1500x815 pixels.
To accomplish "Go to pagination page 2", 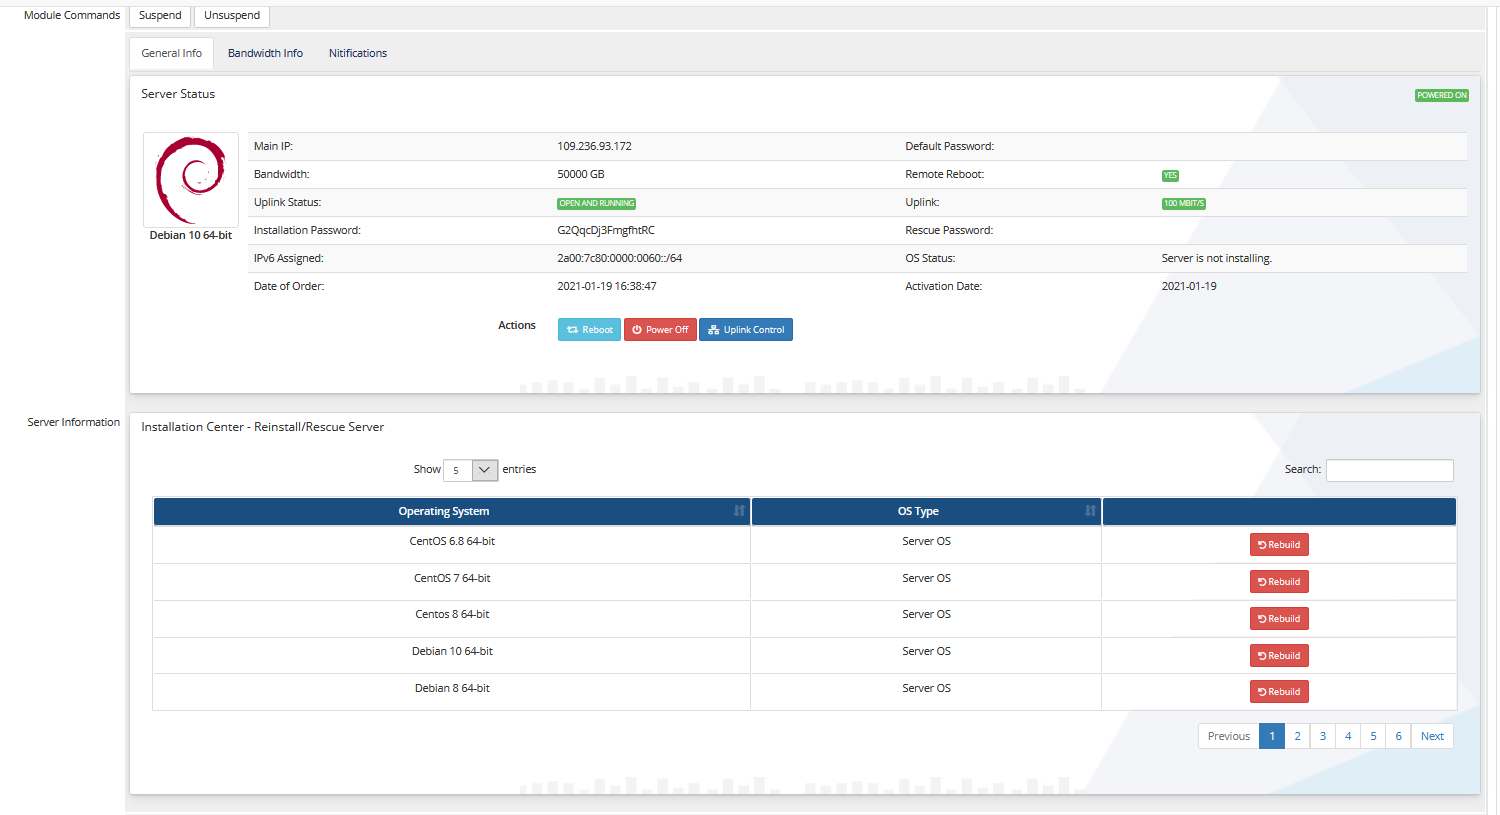I will [1297, 736].
